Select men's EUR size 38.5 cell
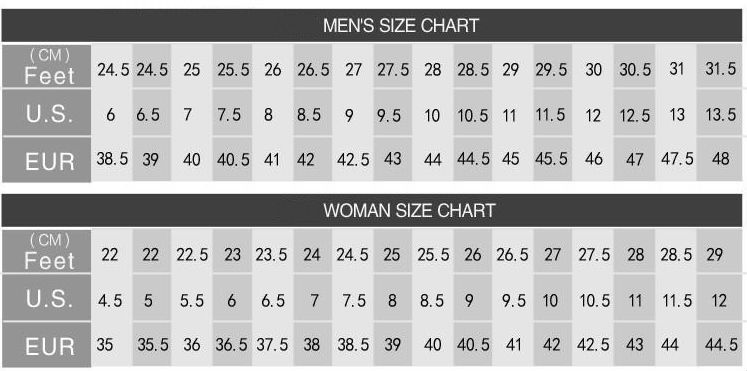This screenshot has width=747, height=371. coord(112,159)
